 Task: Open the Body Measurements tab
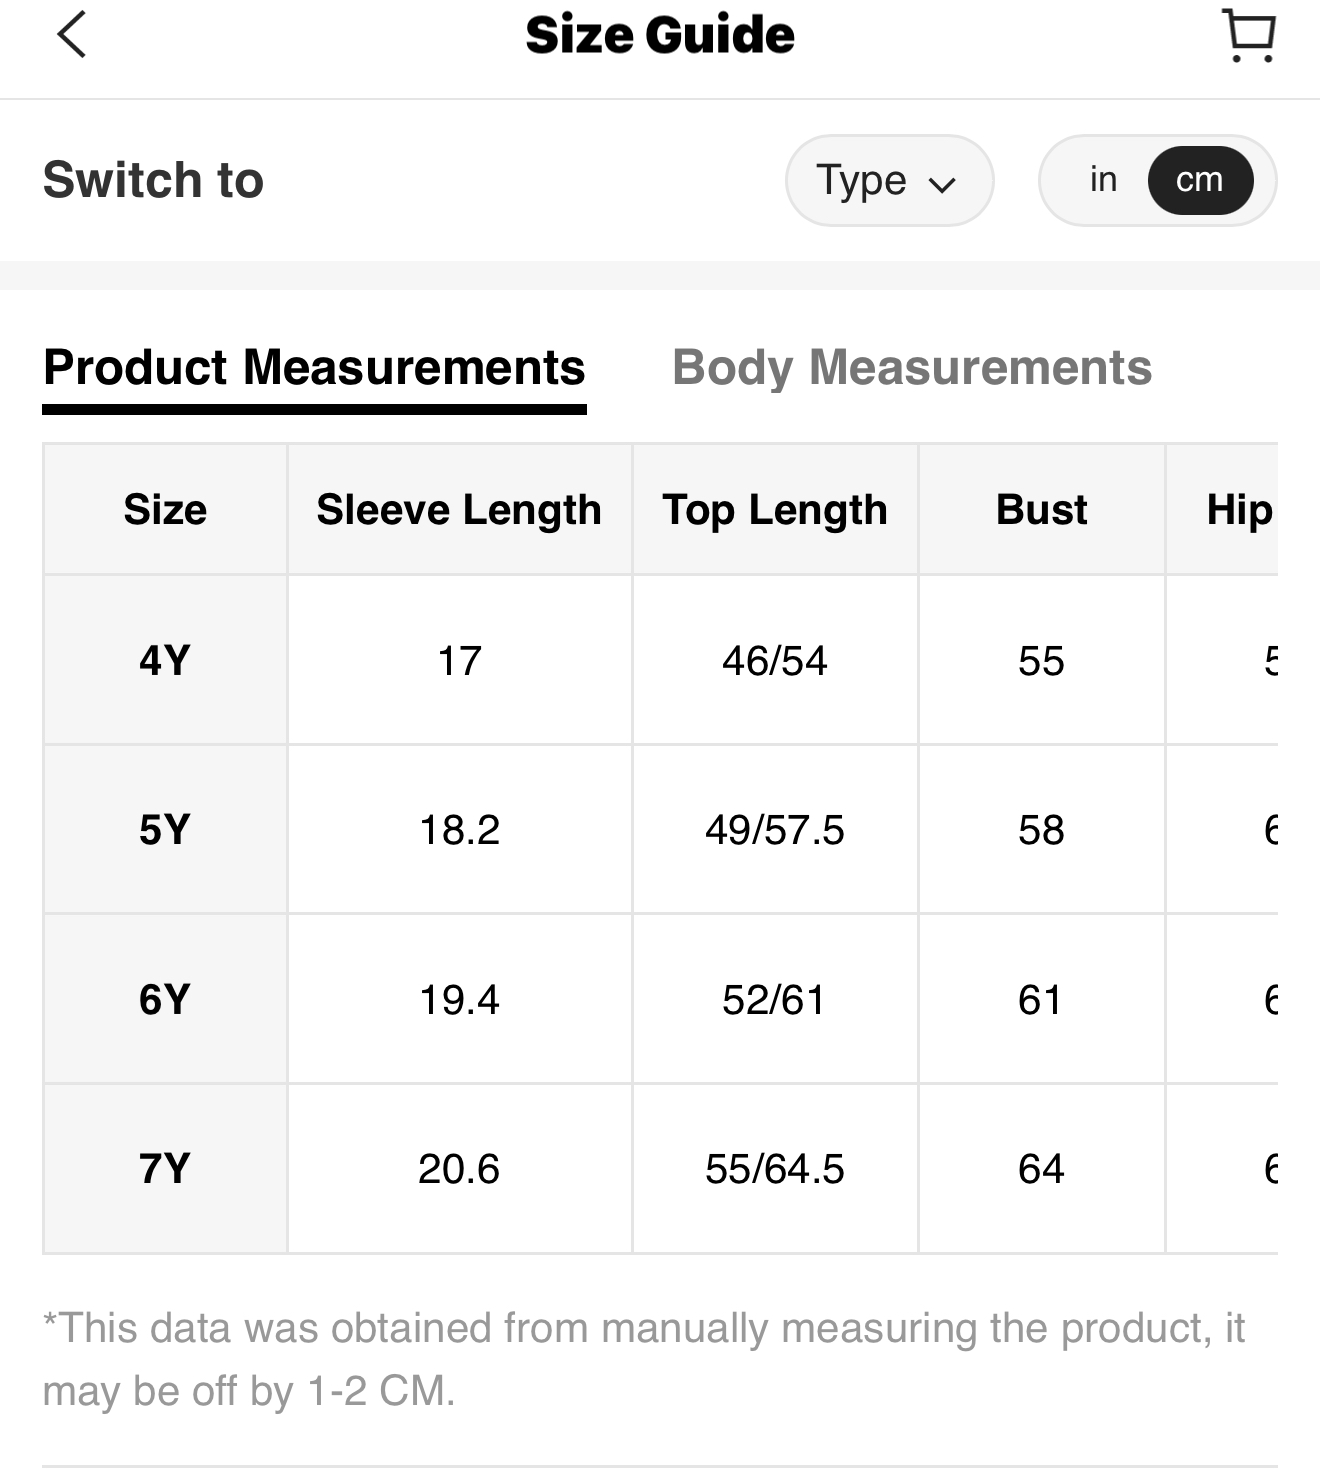(x=911, y=367)
